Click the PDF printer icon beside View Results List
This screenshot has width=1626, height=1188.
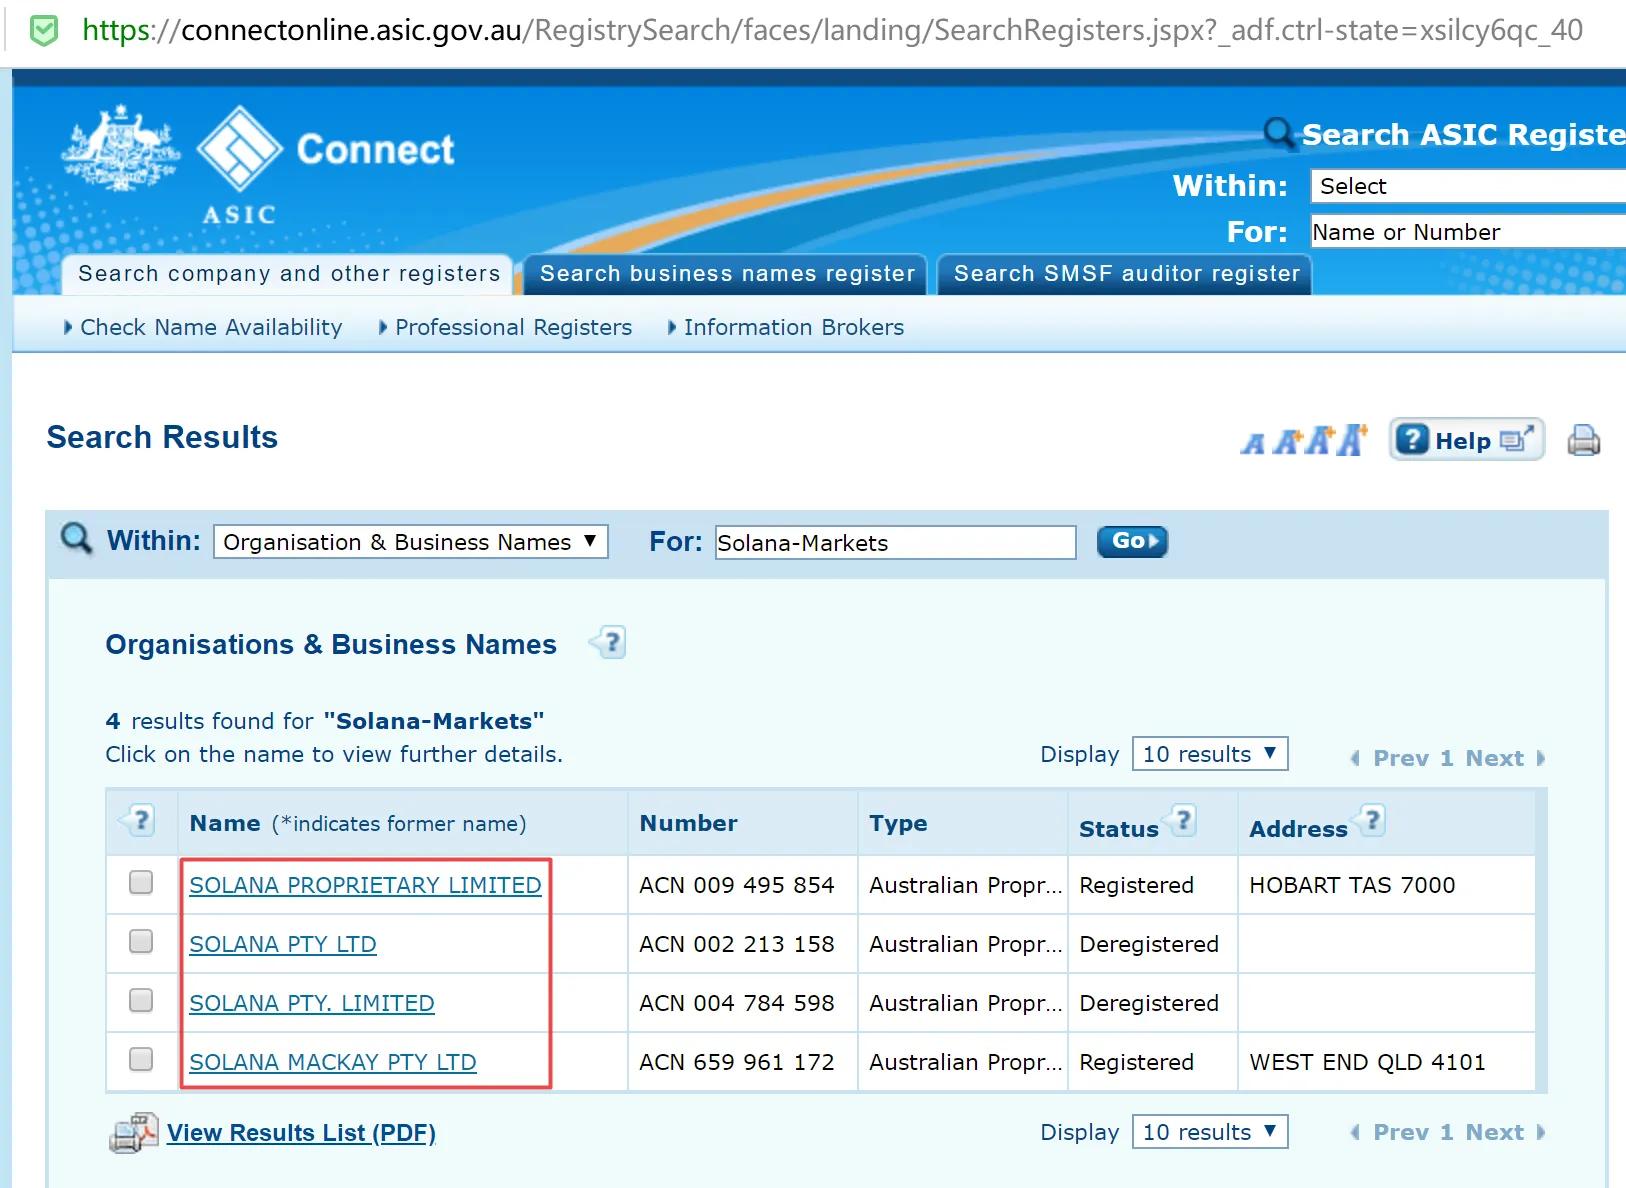(x=134, y=1133)
